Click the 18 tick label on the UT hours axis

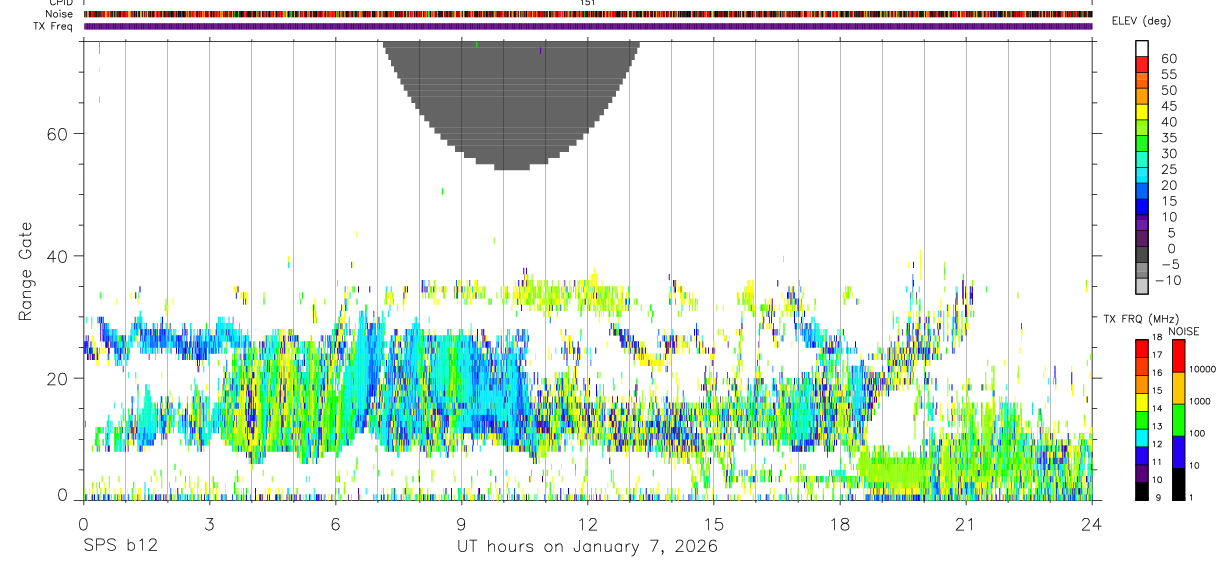coord(839,524)
